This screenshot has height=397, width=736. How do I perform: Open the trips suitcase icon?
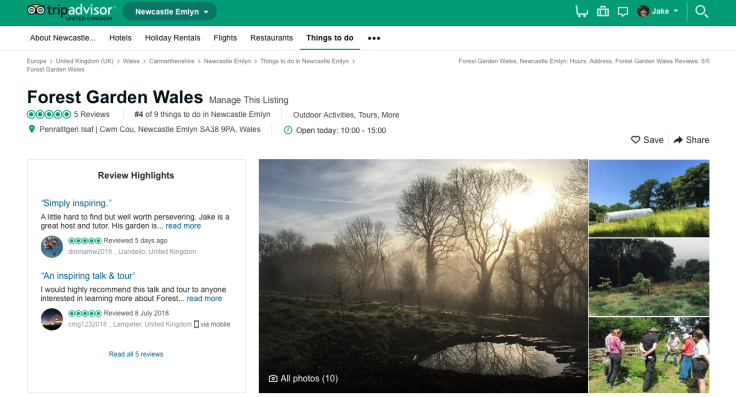(x=603, y=11)
